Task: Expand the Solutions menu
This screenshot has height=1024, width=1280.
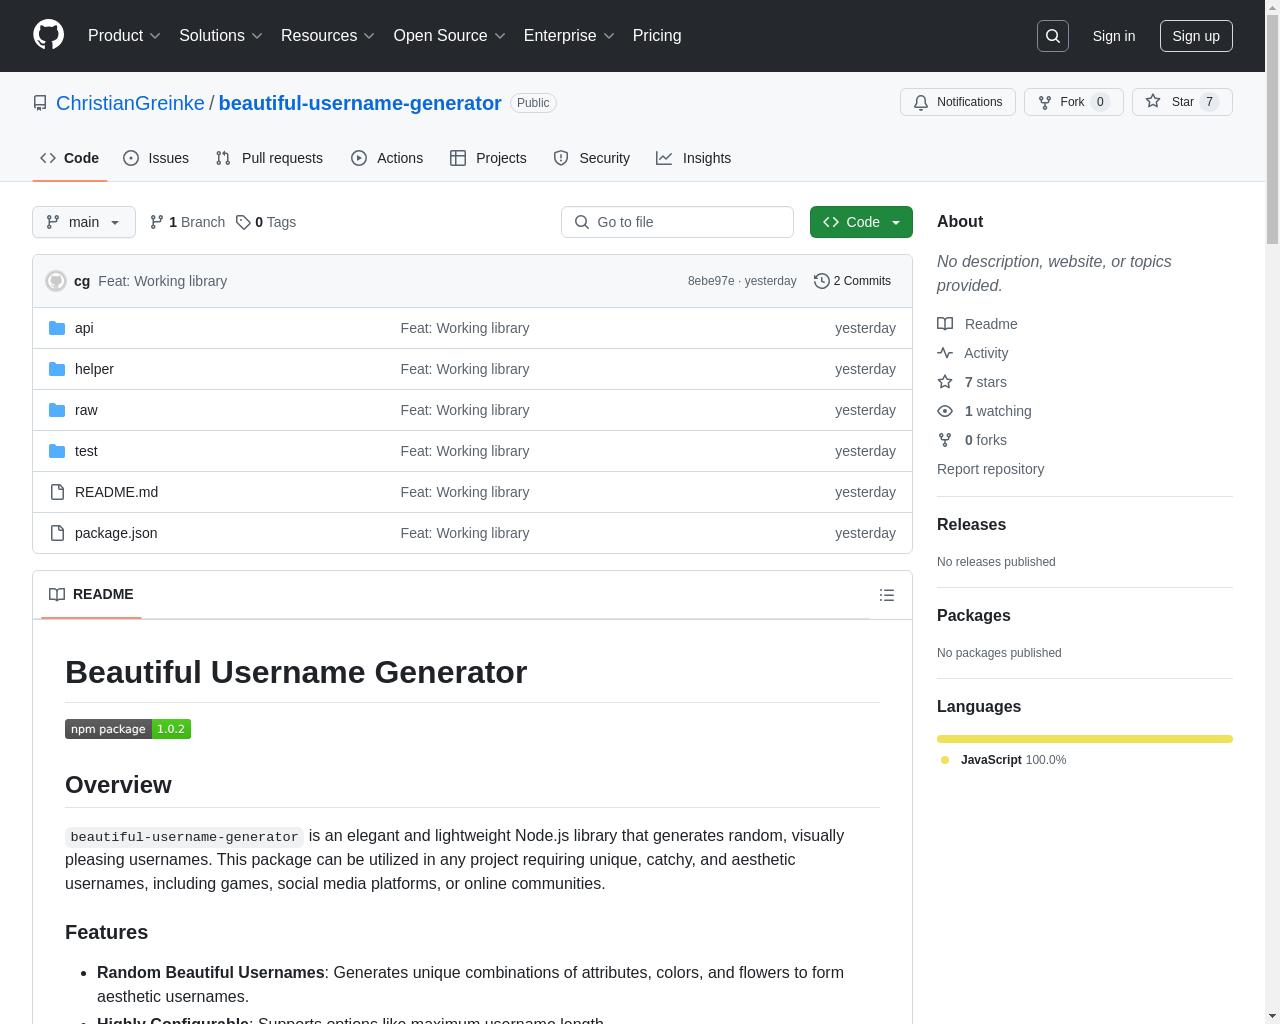Action: [x=221, y=36]
